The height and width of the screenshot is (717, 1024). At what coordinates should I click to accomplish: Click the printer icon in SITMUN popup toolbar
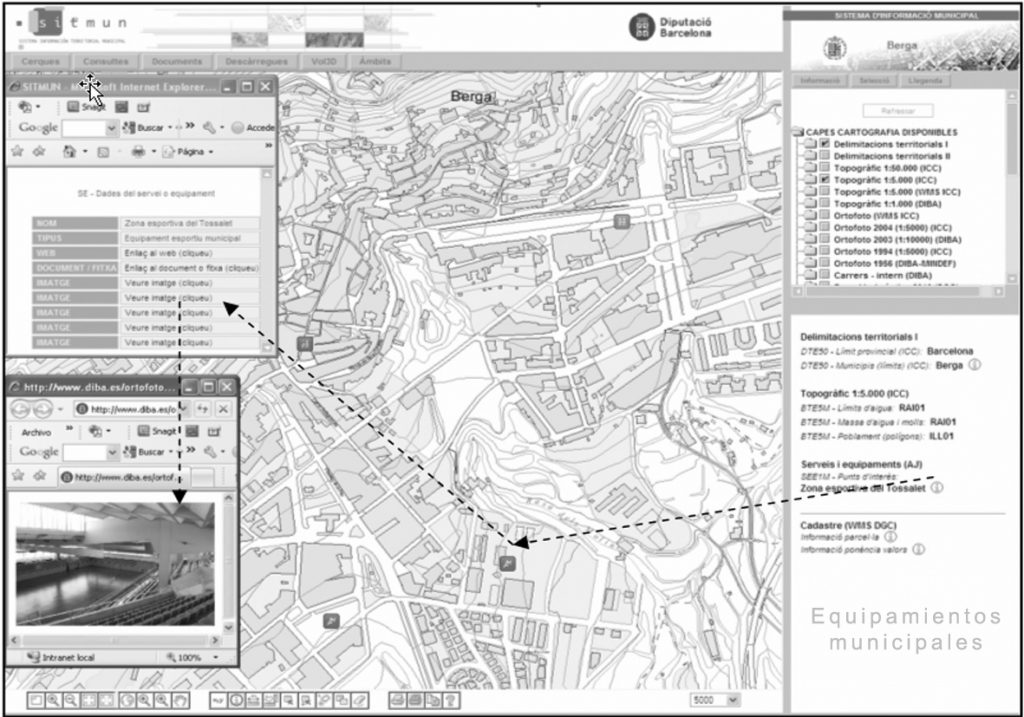(x=138, y=151)
